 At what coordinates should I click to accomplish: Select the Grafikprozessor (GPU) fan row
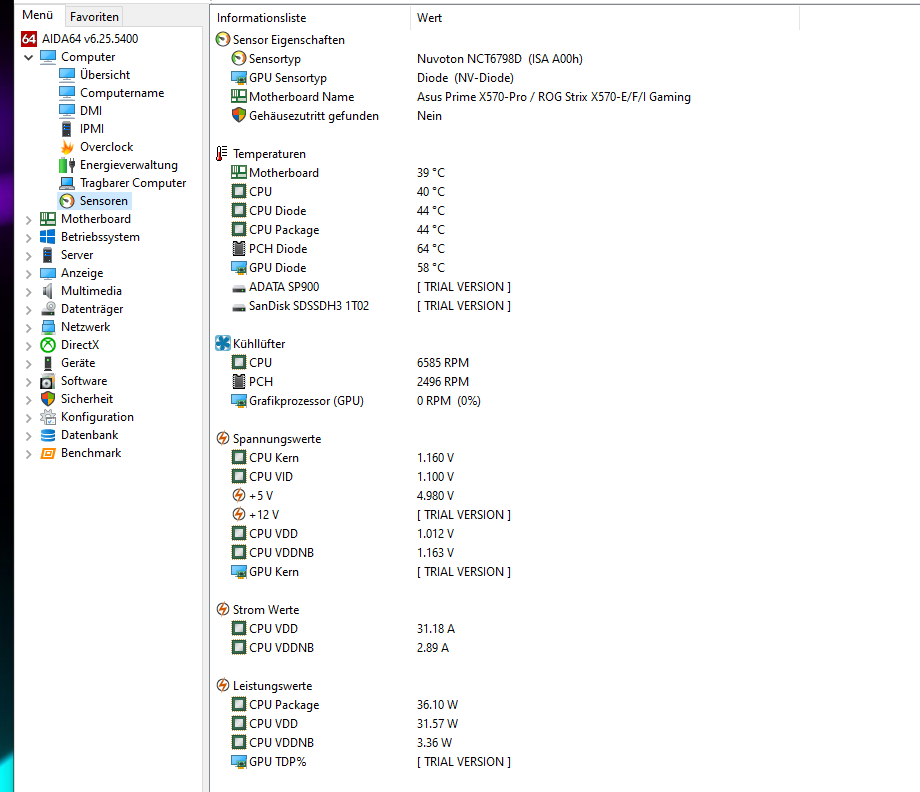click(x=356, y=401)
